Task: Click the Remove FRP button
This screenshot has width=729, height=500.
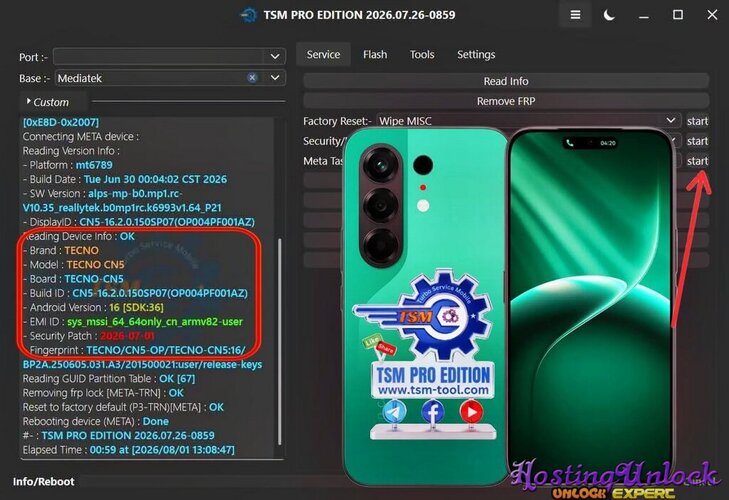Action: click(506, 101)
